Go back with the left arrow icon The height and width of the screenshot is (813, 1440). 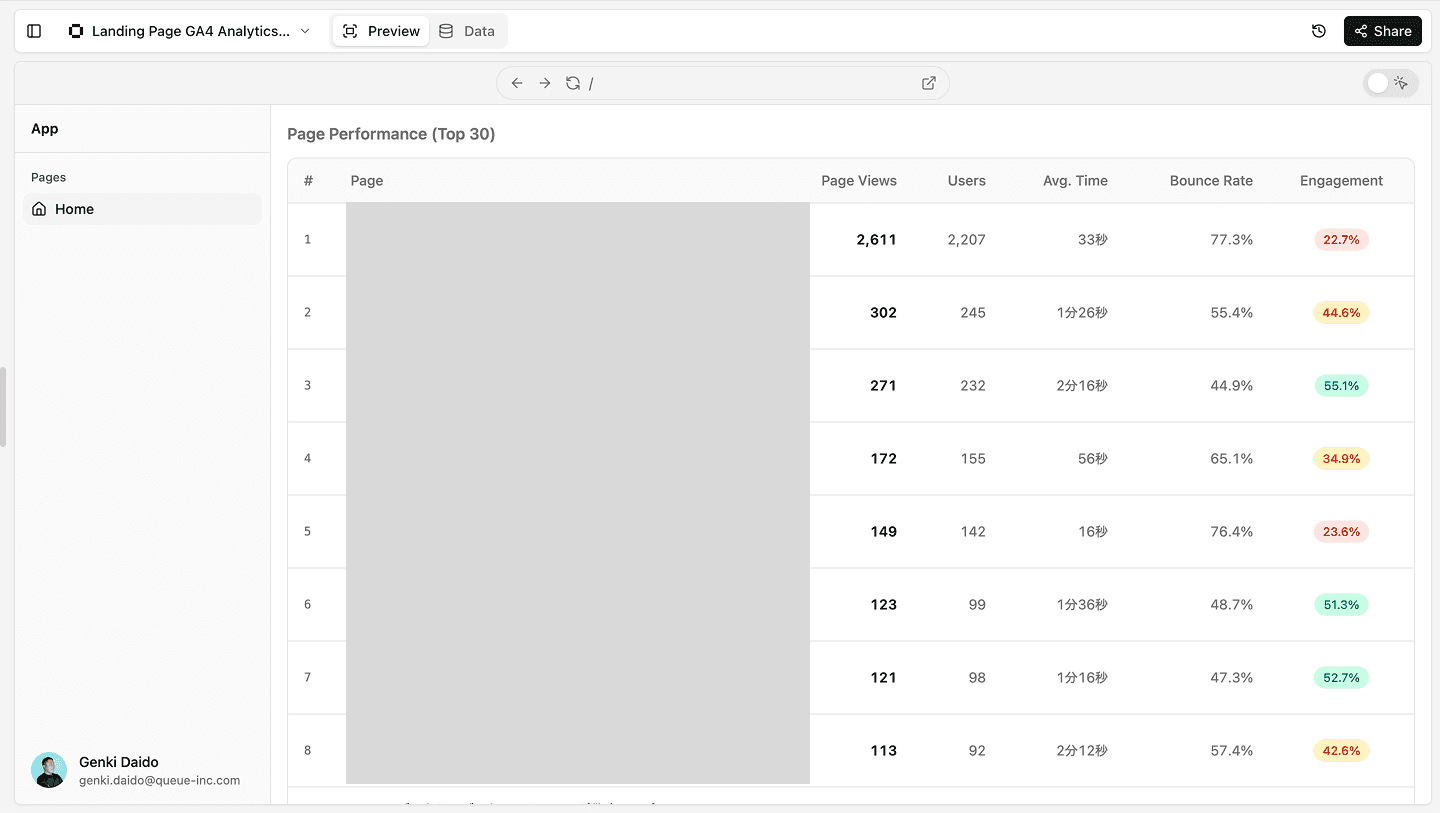pos(517,83)
